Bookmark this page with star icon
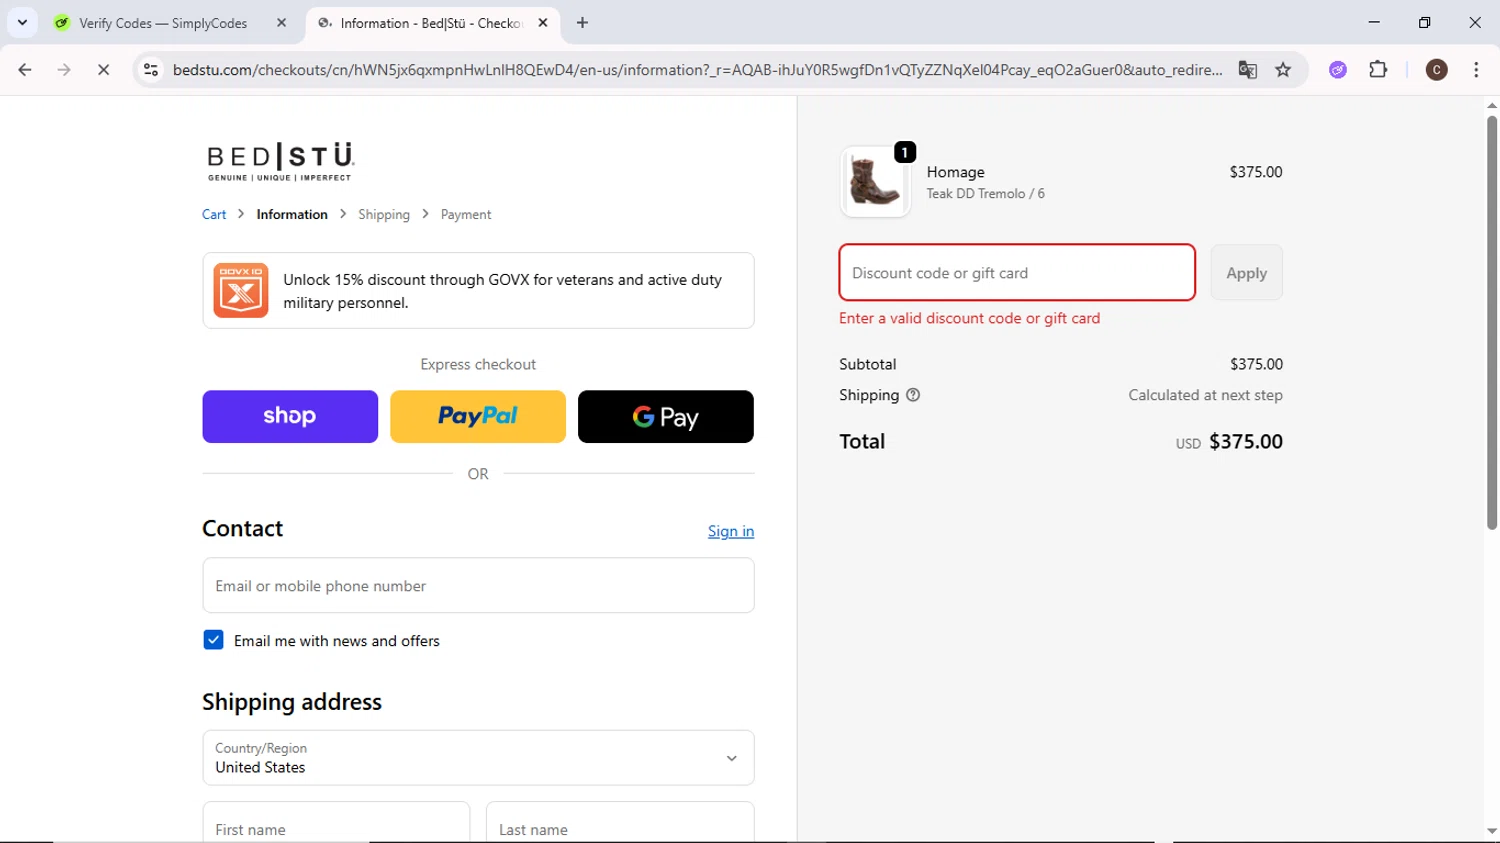The height and width of the screenshot is (843, 1500). tap(1283, 70)
